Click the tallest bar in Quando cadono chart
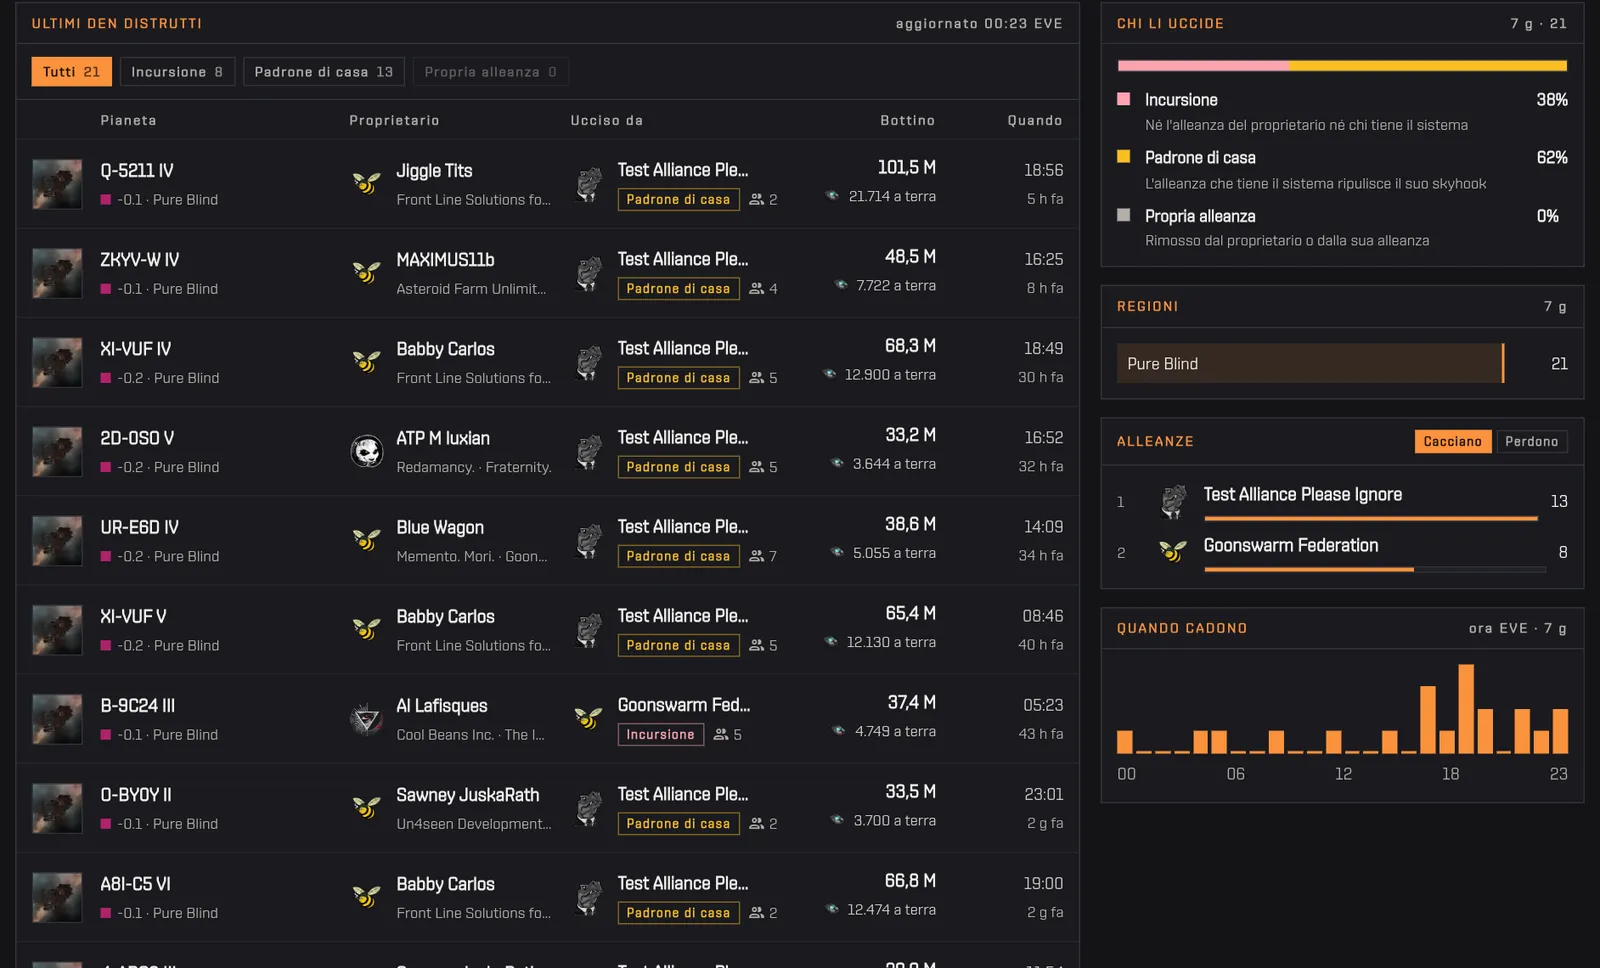This screenshot has width=1600, height=968. pyautogui.click(x=1466, y=709)
